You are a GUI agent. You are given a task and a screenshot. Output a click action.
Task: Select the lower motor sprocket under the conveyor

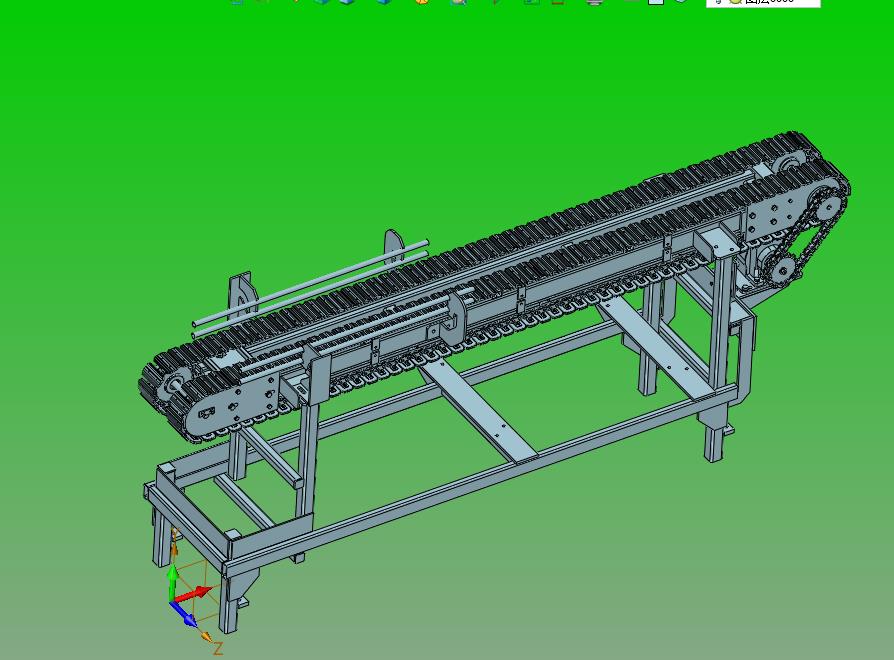pos(782,269)
